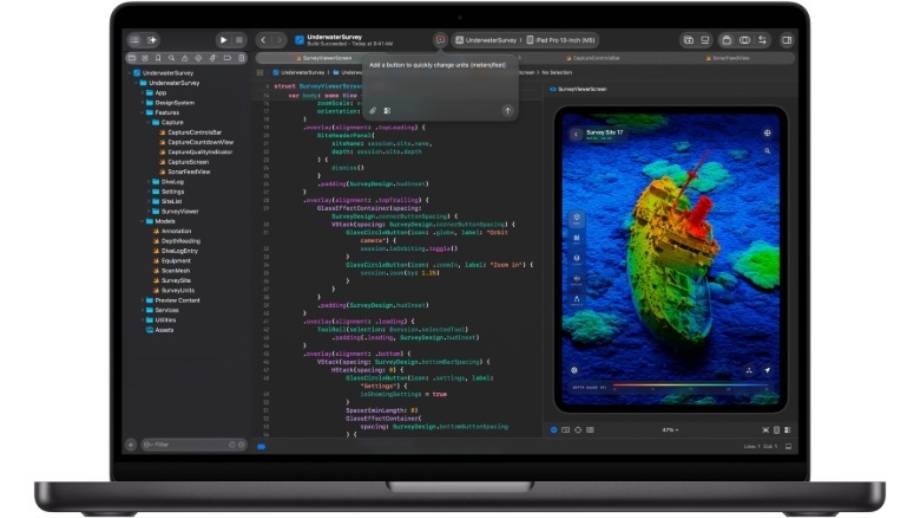Send the assistant prompt with arrow button
Viewport: 920px width, 518px height.
508,110
